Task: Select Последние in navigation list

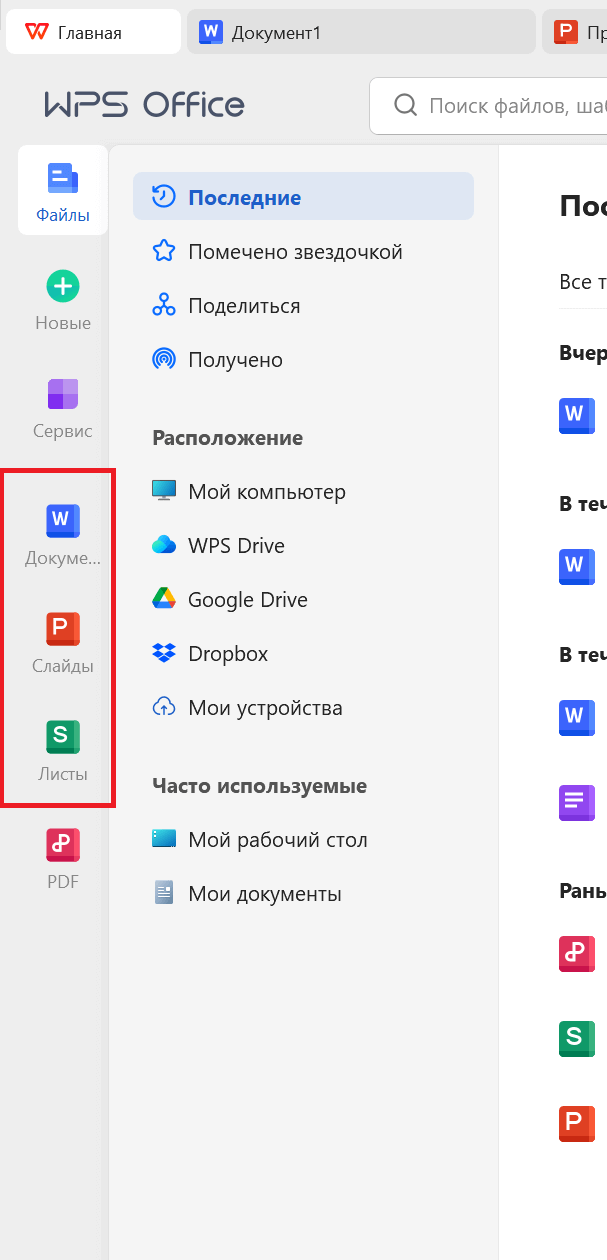Action: (x=303, y=197)
